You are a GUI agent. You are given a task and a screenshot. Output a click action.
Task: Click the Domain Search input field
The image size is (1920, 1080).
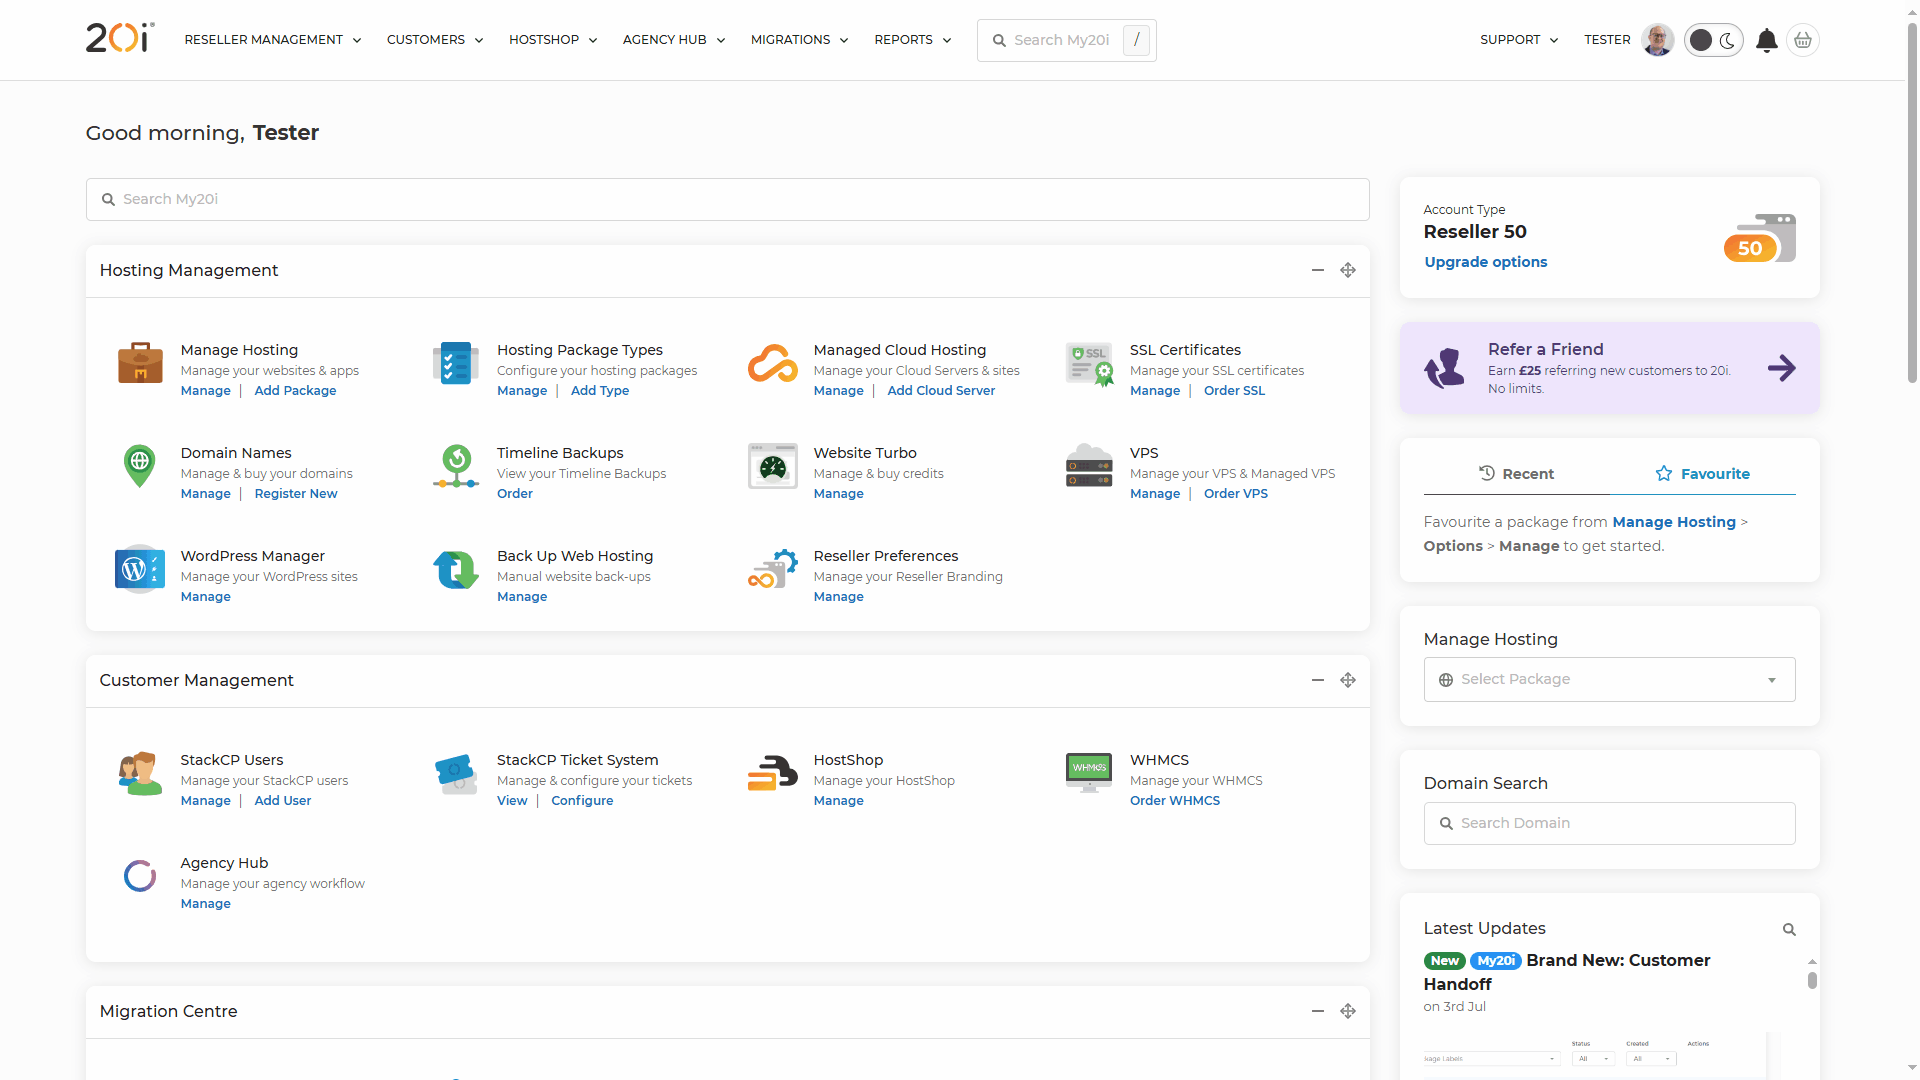coord(1609,822)
